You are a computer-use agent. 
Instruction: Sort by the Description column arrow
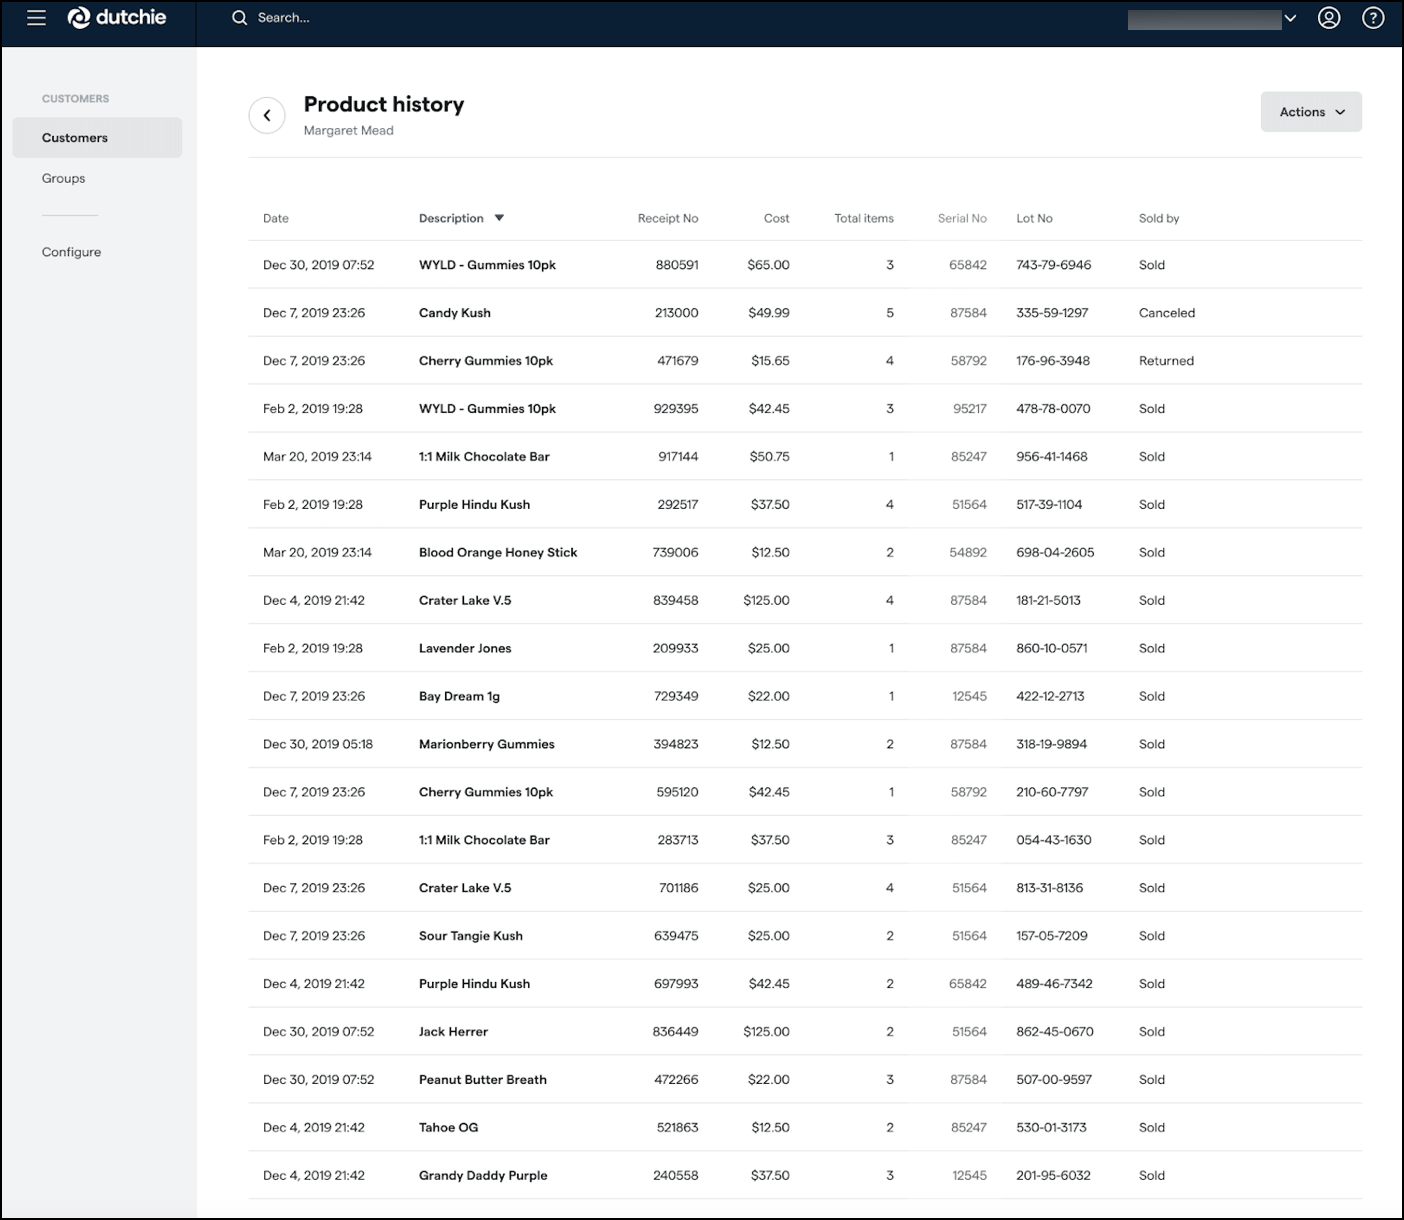(x=498, y=217)
